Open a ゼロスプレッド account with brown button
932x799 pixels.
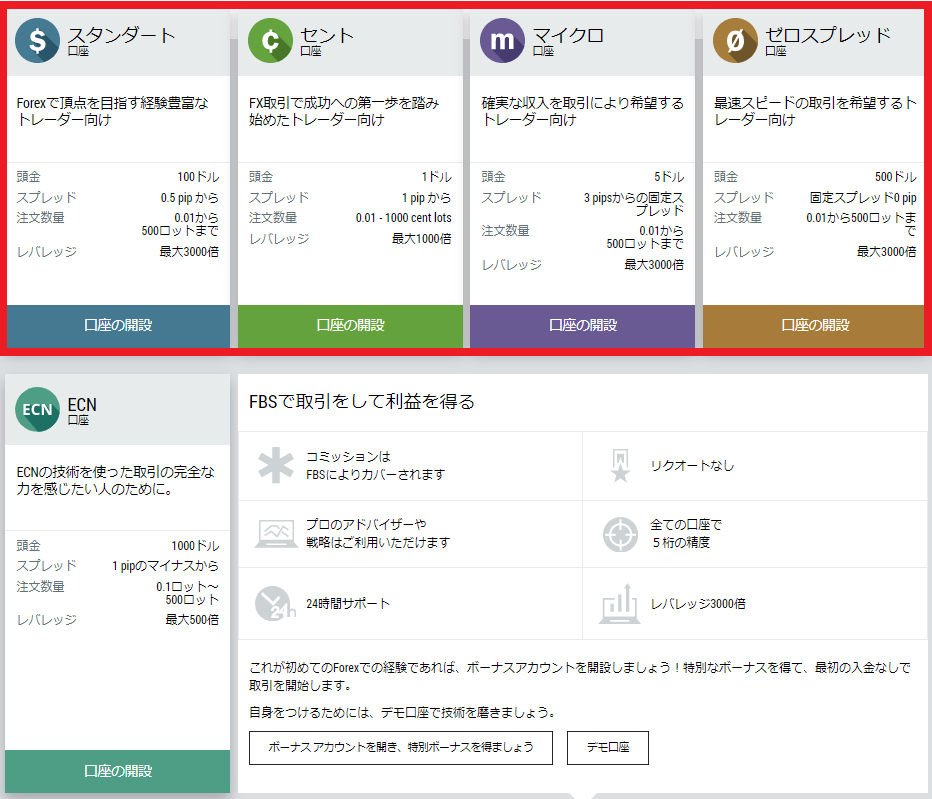point(814,326)
